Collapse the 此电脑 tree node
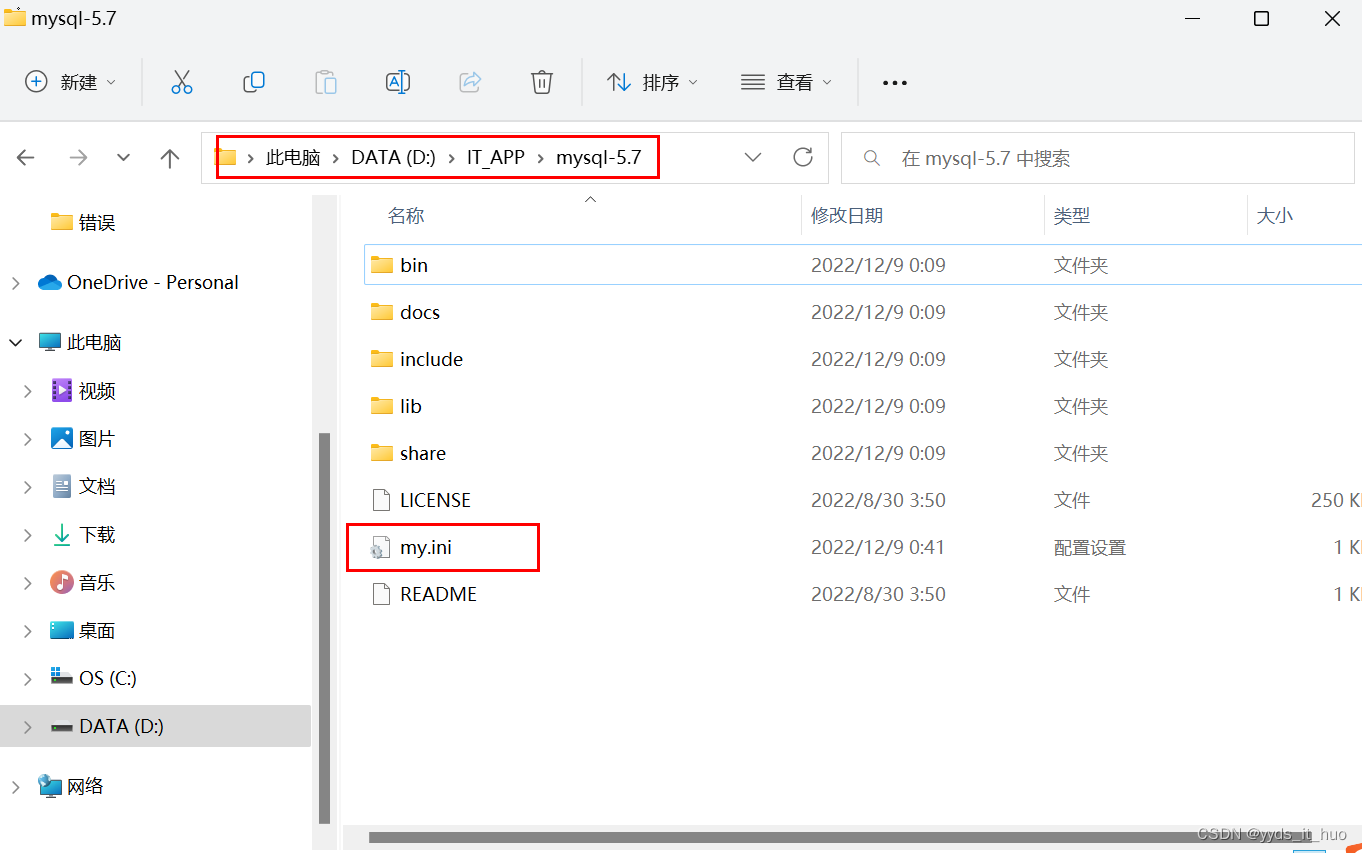The image size is (1362, 853). pyautogui.click(x=15, y=343)
